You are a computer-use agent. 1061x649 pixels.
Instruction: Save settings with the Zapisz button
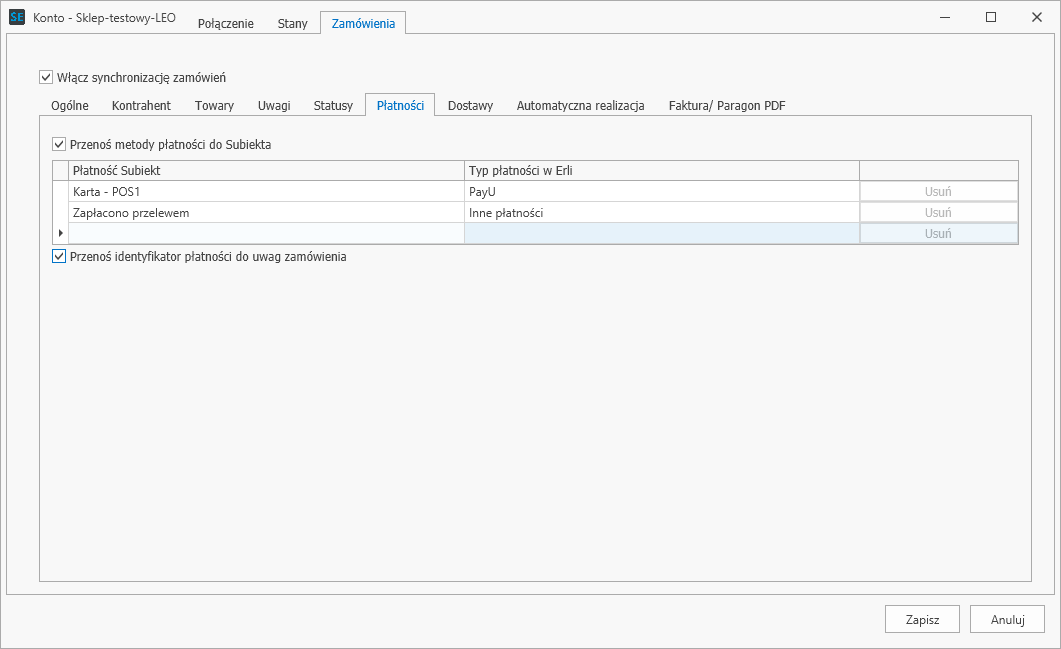point(922,619)
